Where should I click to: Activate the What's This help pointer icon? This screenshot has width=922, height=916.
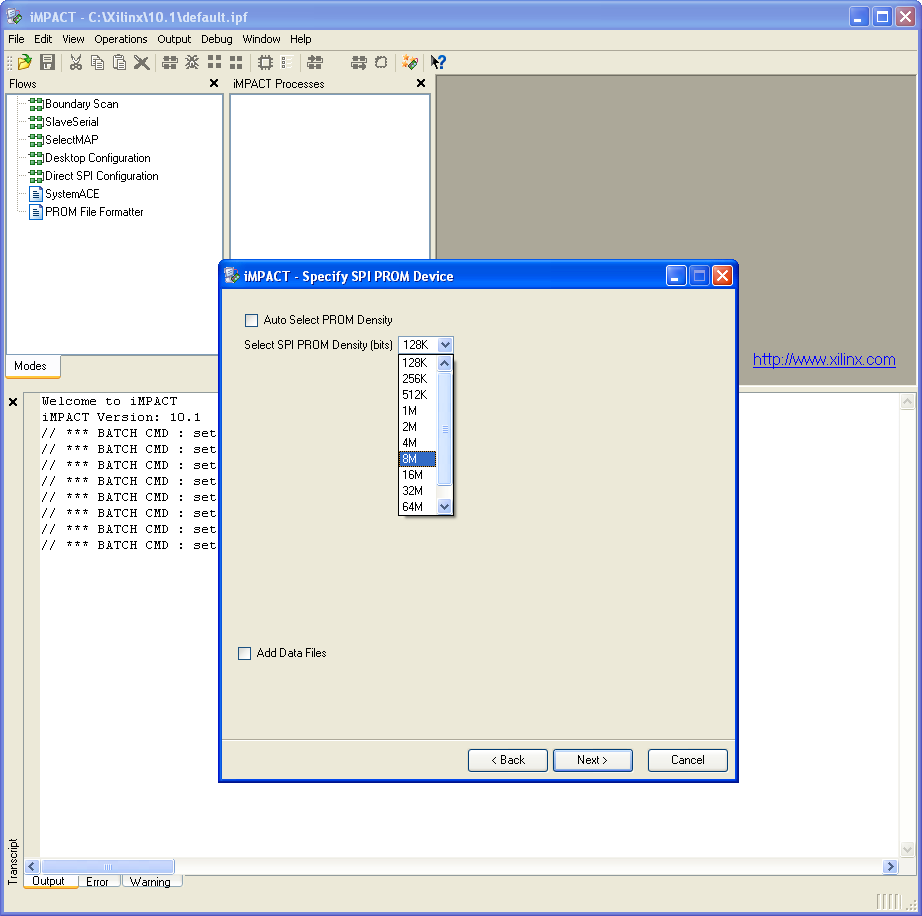click(x=438, y=62)
